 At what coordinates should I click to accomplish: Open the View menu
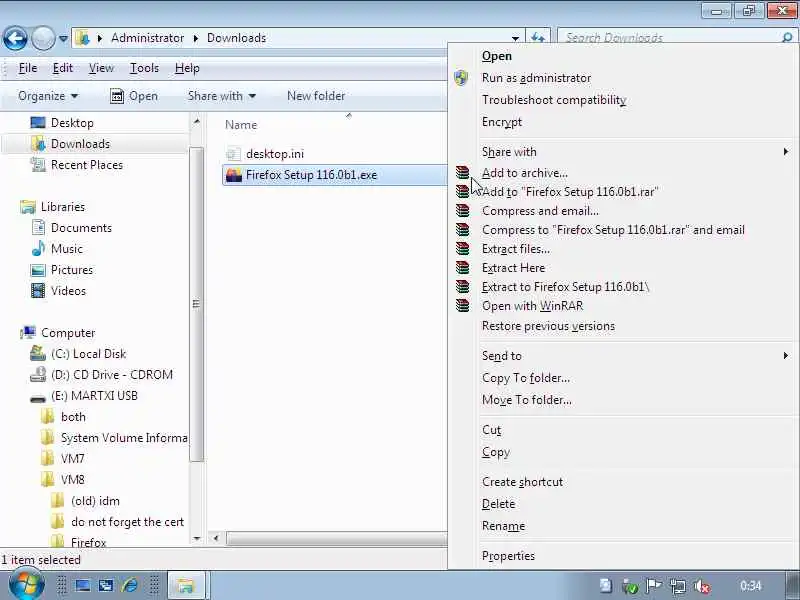[x=101, y=68]
